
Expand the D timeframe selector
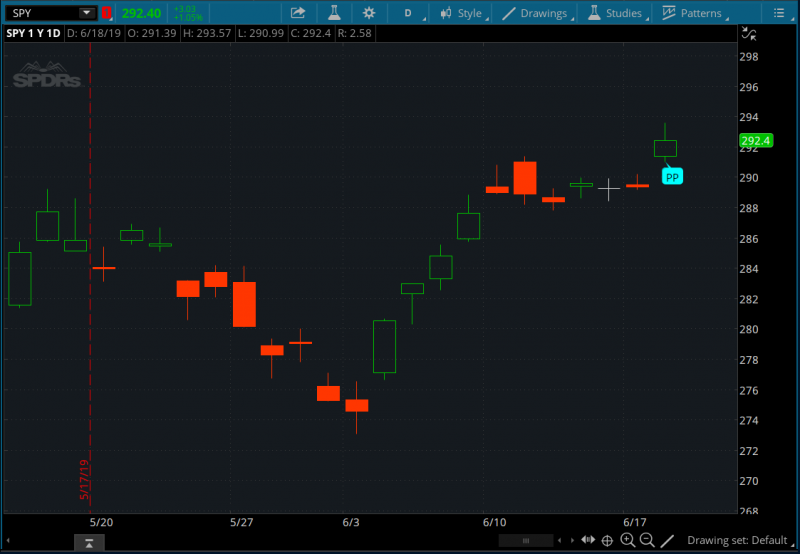coord(408,13)
